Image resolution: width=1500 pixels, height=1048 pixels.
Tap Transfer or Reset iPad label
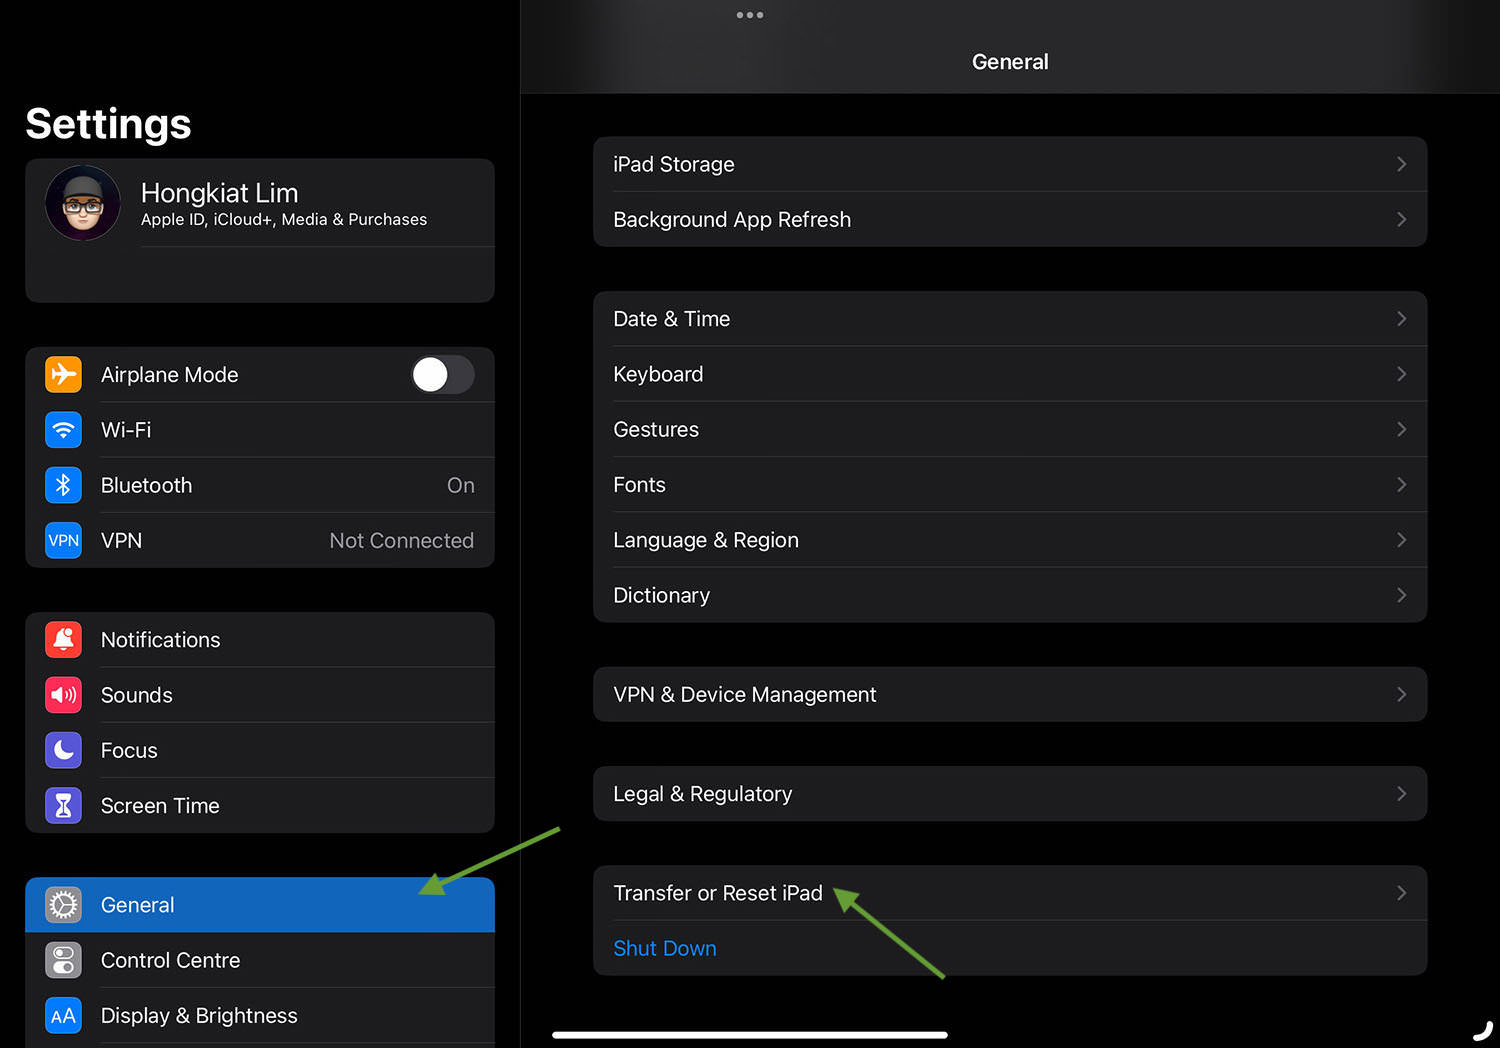point(718,893)
